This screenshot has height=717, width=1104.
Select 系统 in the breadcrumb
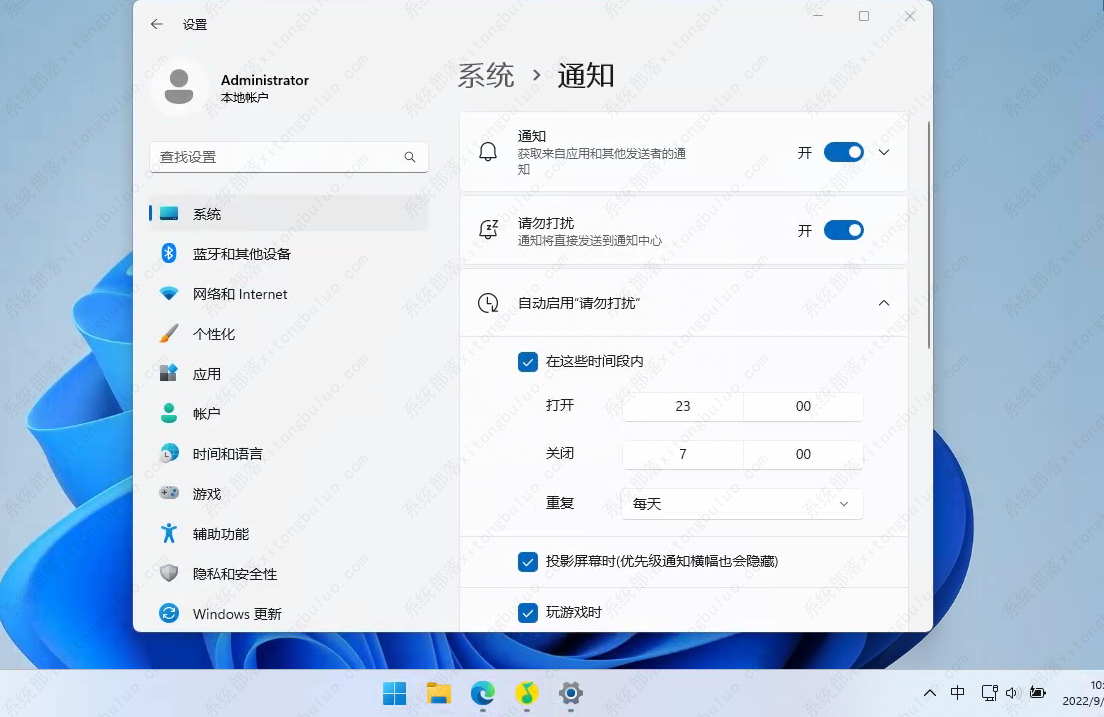point(486,74)
